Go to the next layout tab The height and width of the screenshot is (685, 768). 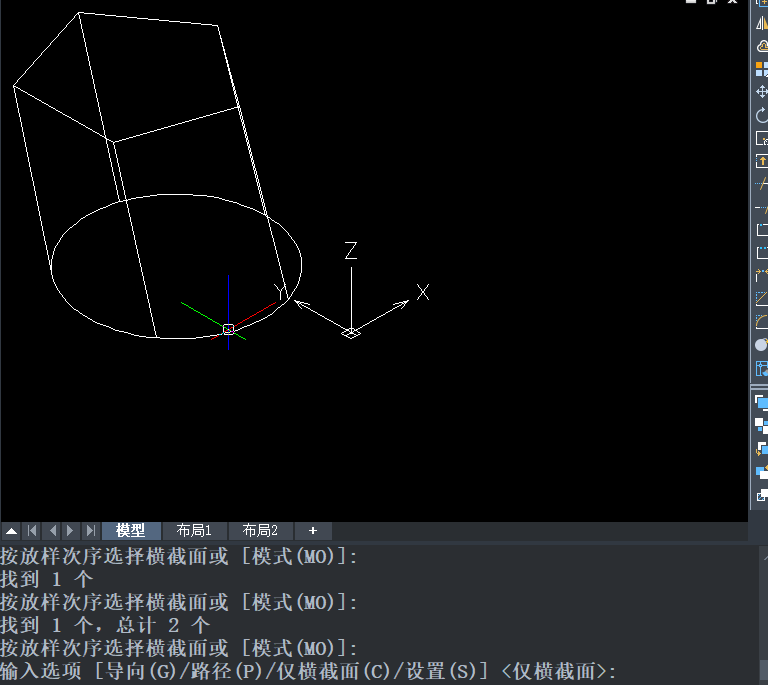[70, 531]
